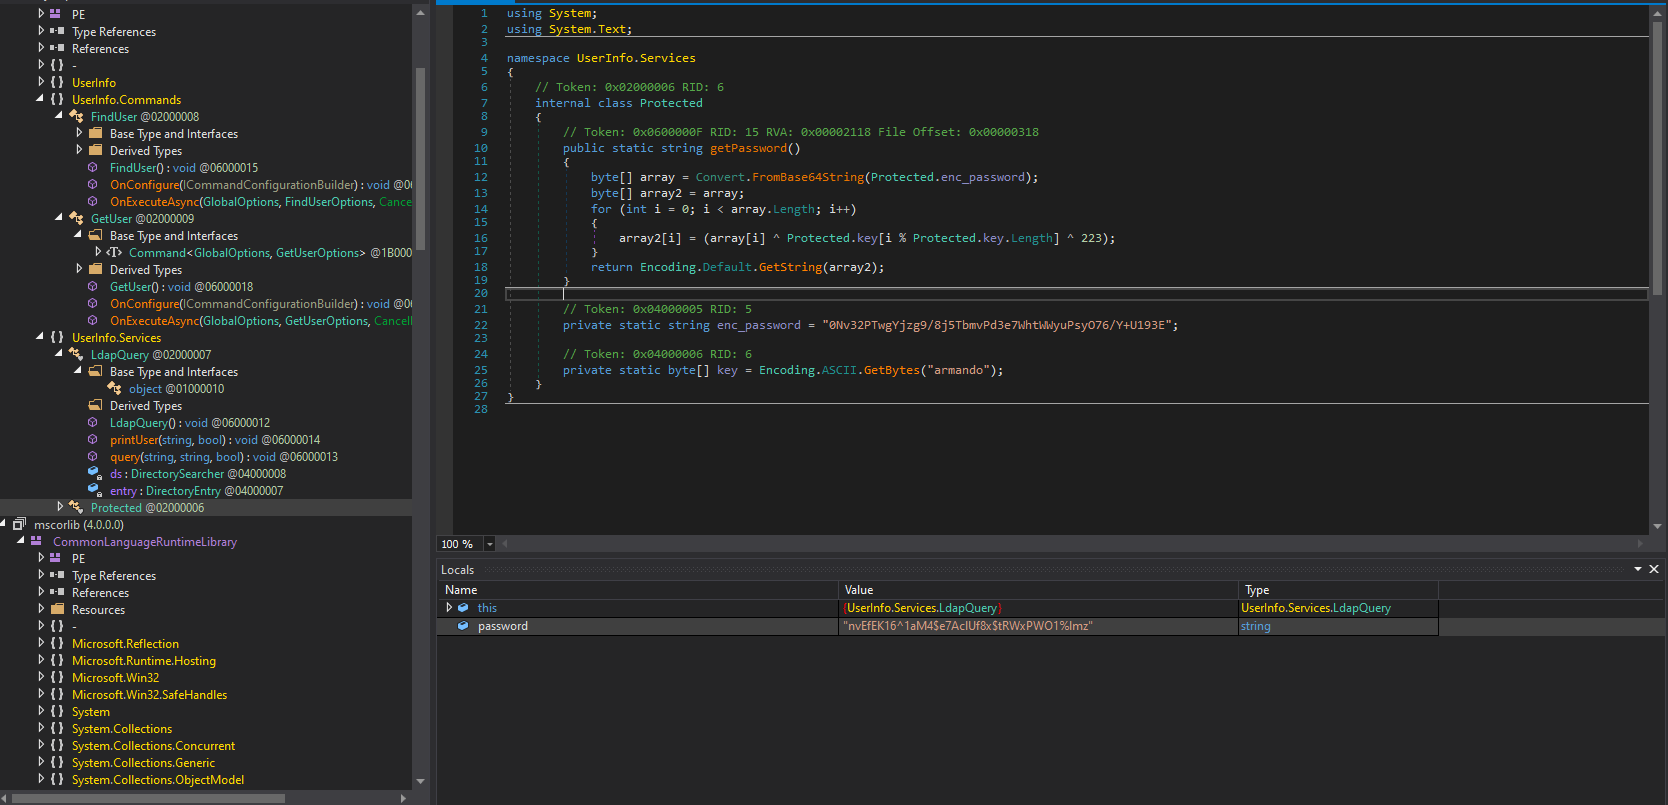
Task: Select OnExecuteAsync(GlobalOptions, FindUserOptions row
Action: click(x=260, y=201)
